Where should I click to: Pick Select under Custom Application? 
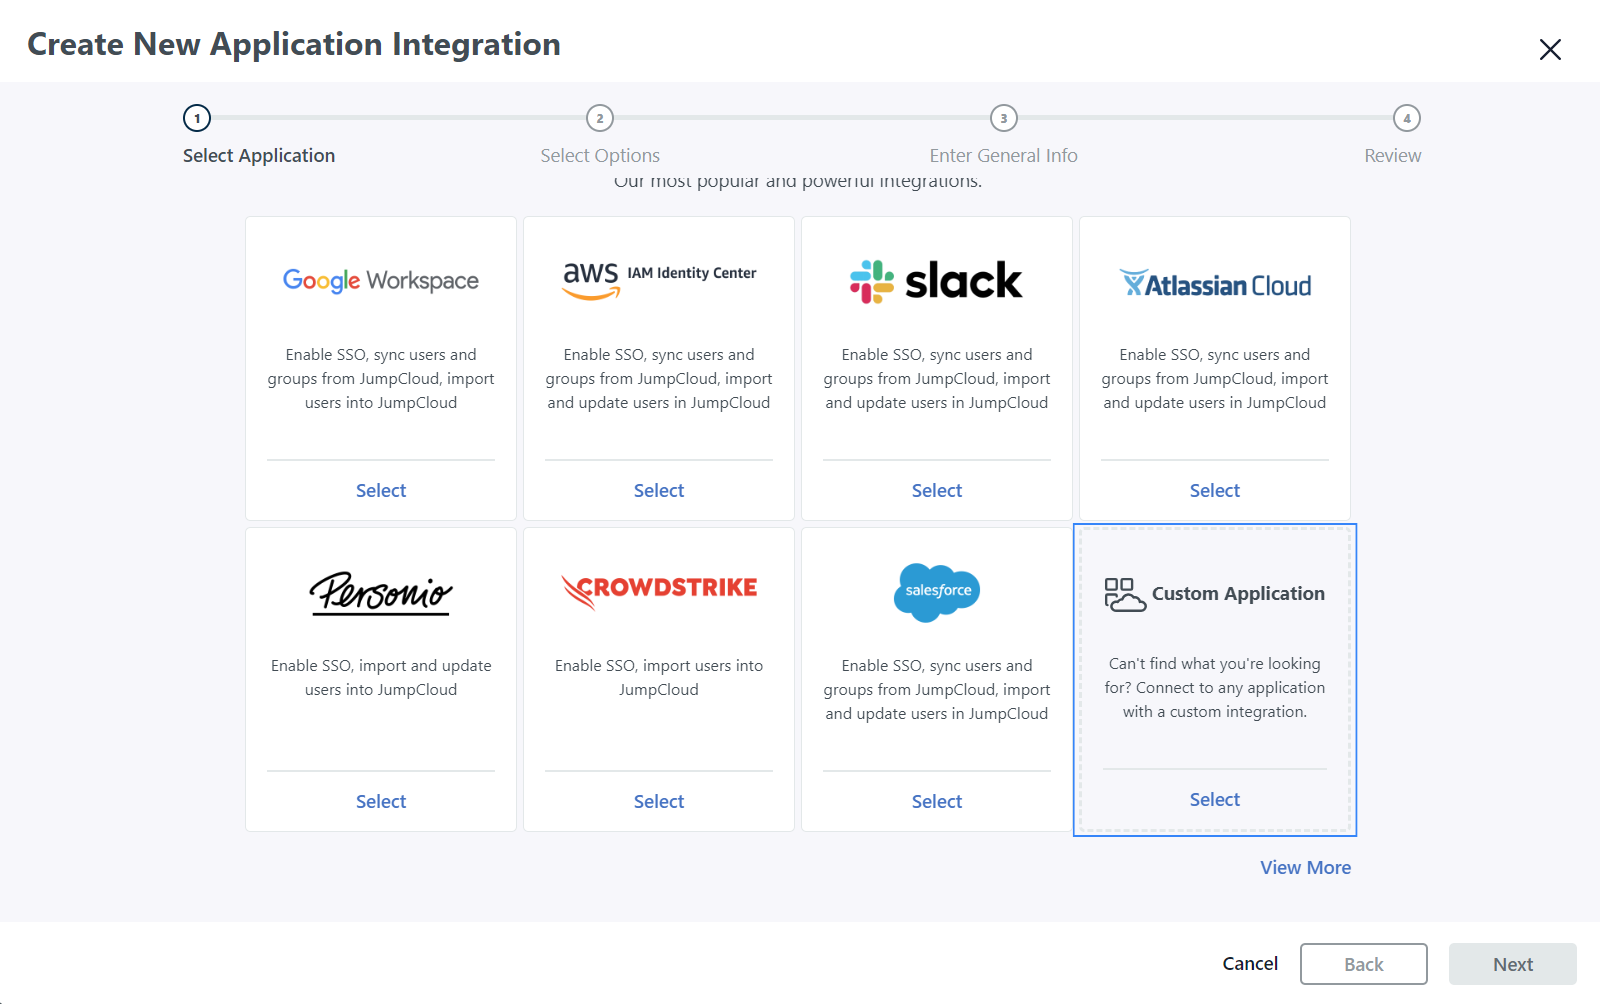click(1214, 800)
